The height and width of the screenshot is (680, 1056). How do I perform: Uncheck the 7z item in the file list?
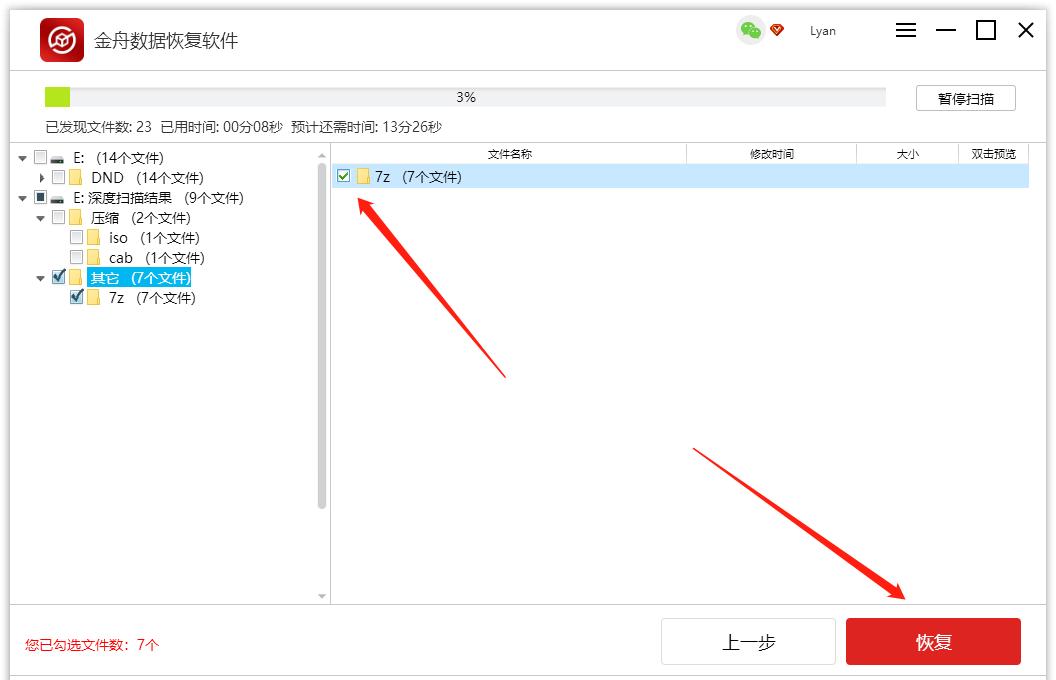point(342,176)
